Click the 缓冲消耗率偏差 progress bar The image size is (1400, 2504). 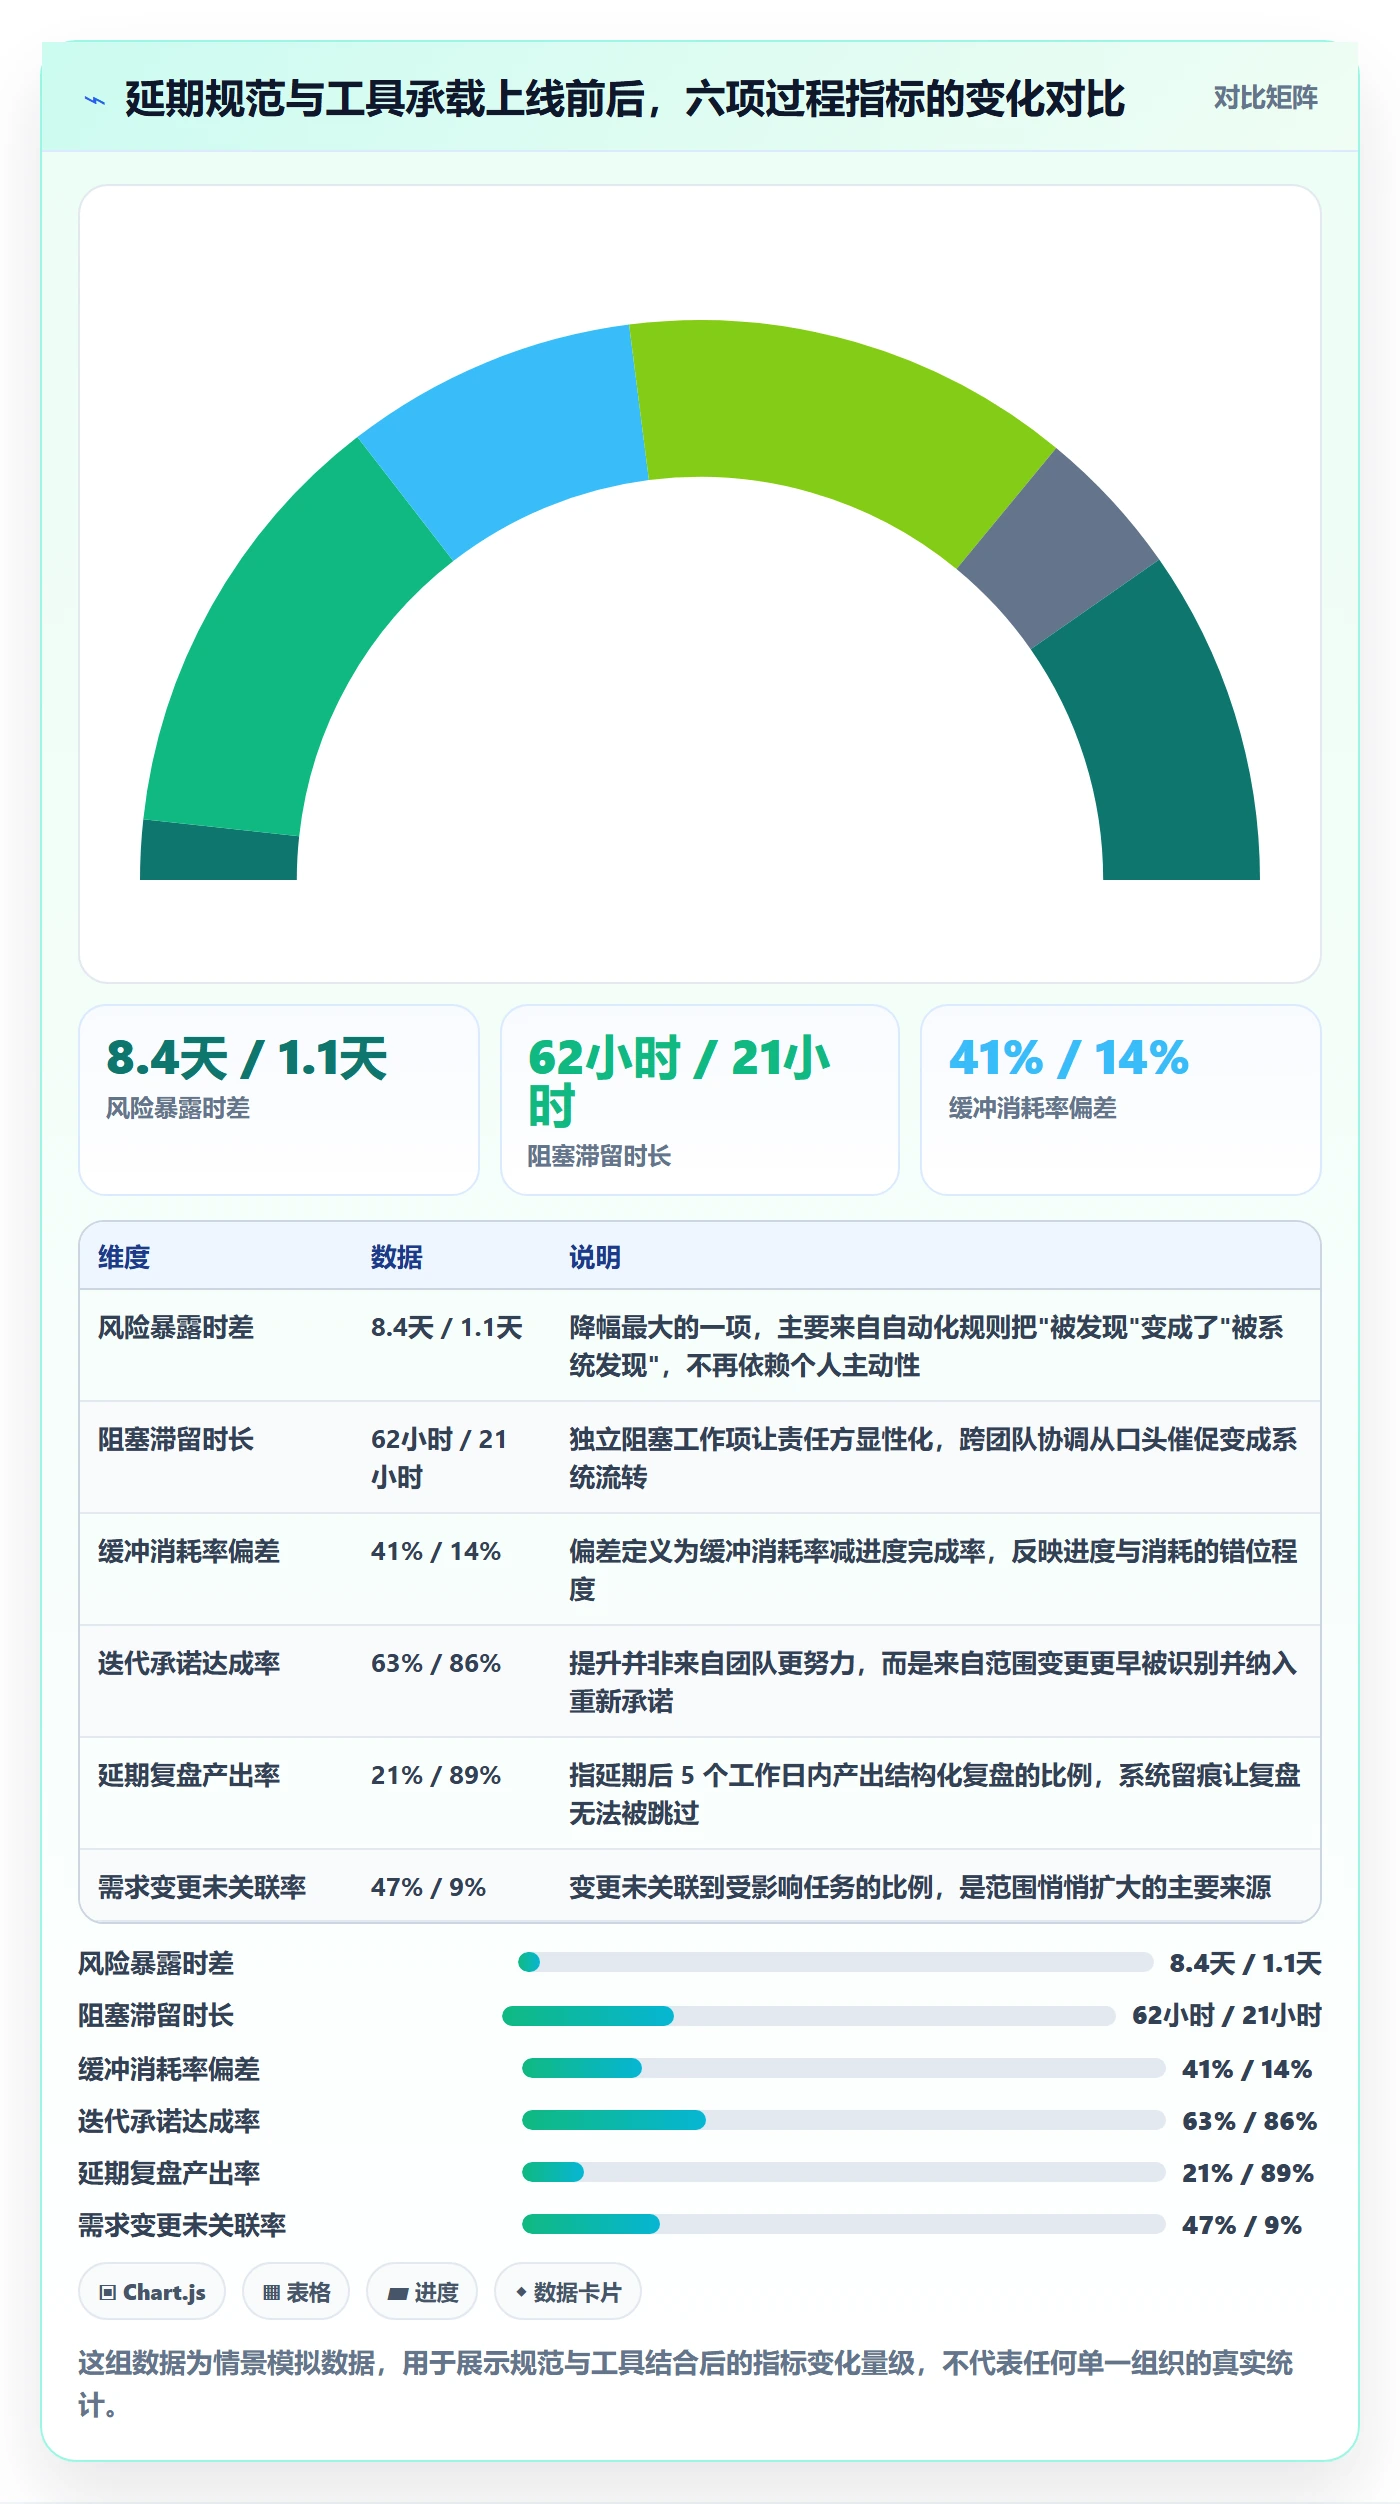pos(844,2067)
